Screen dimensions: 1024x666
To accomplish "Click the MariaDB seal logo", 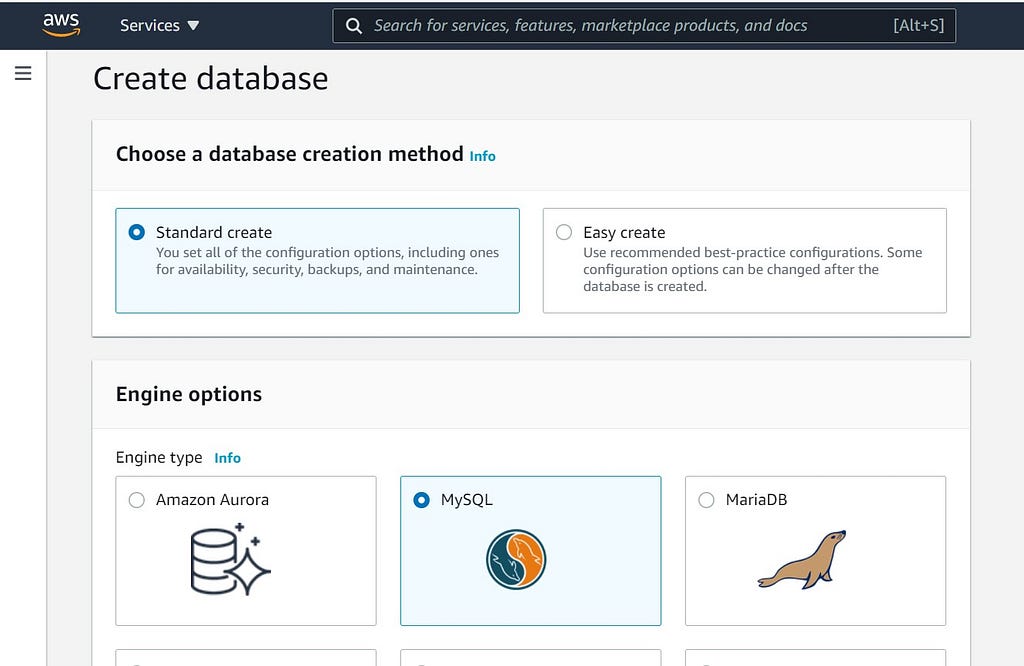I will coord(802,560).
